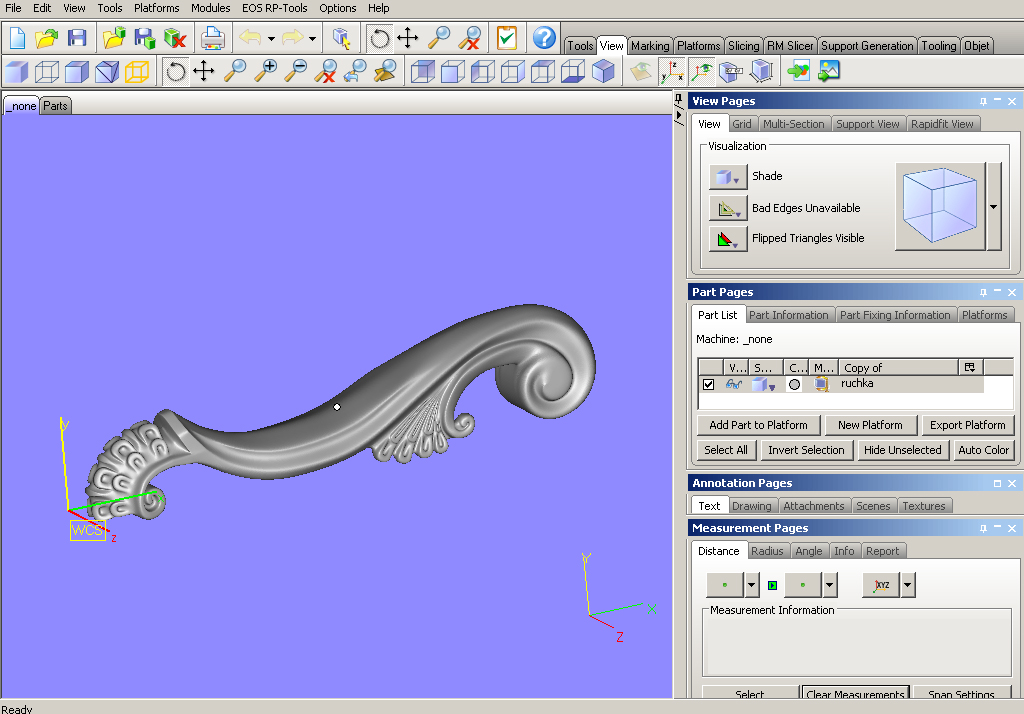The image size is (1024, 714).
Task: Expand the arrow beside the view cube preview
Action: [993, 206]
